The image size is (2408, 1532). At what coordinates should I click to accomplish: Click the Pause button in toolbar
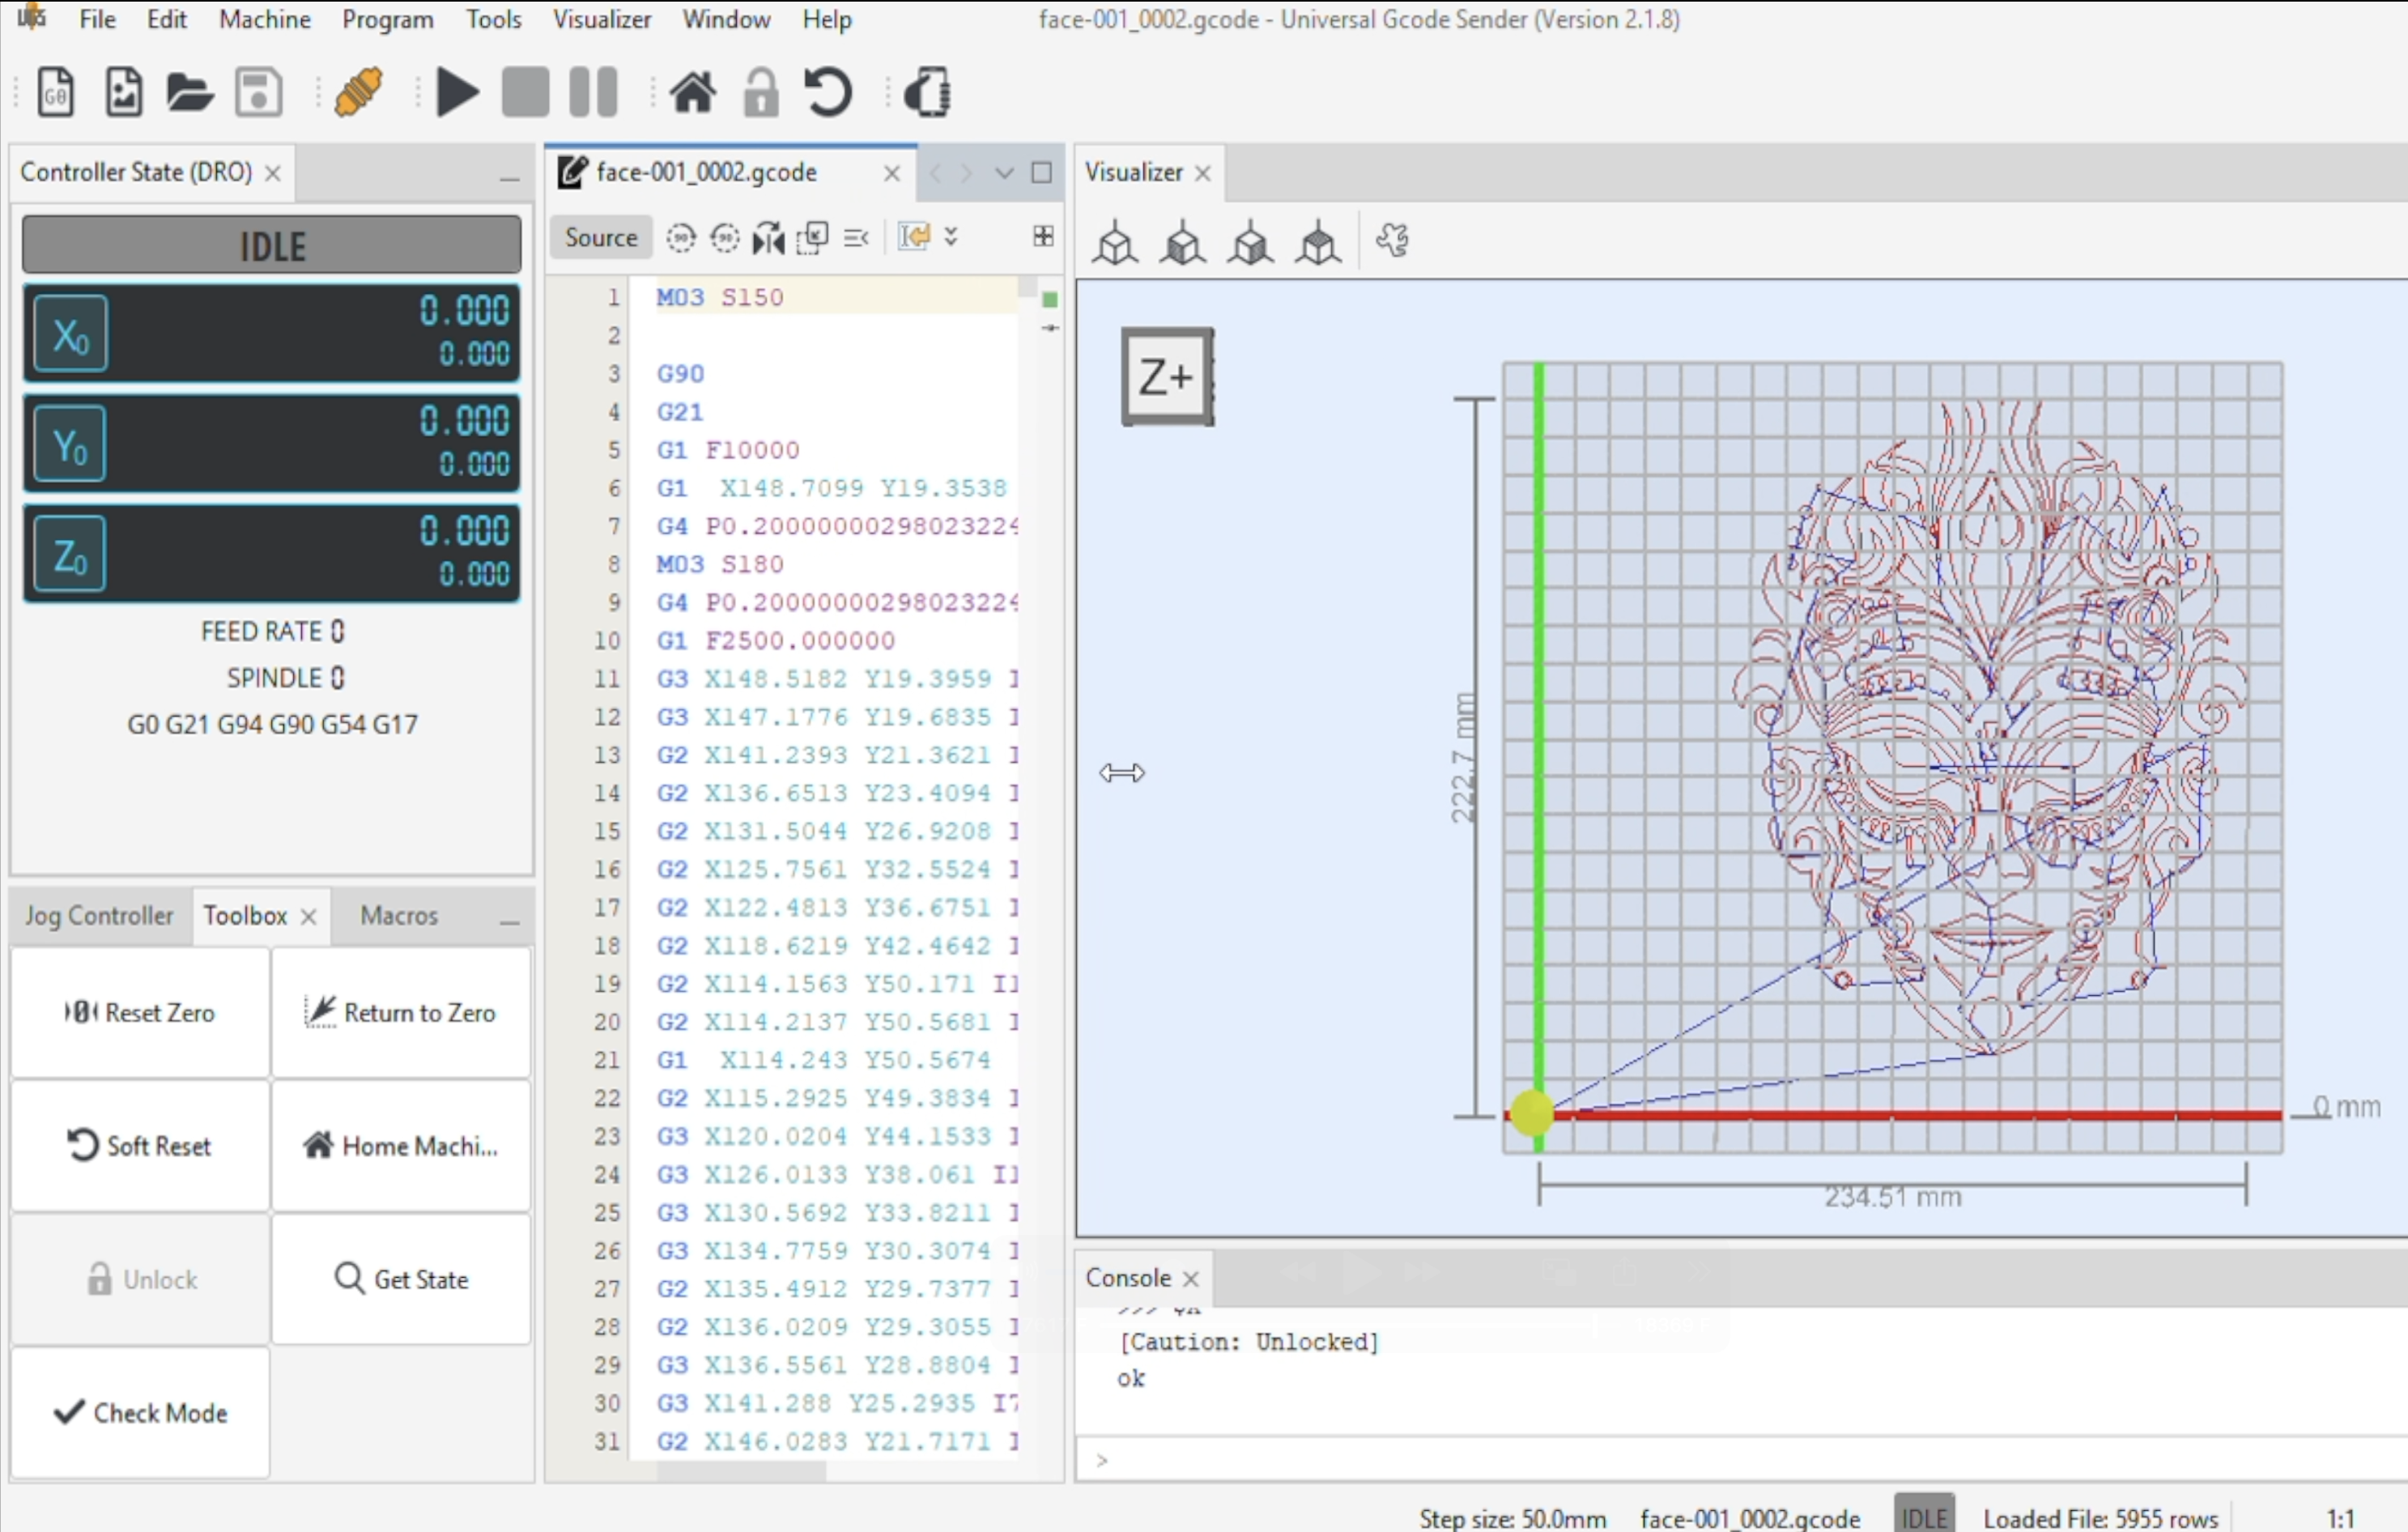point(597,95)
